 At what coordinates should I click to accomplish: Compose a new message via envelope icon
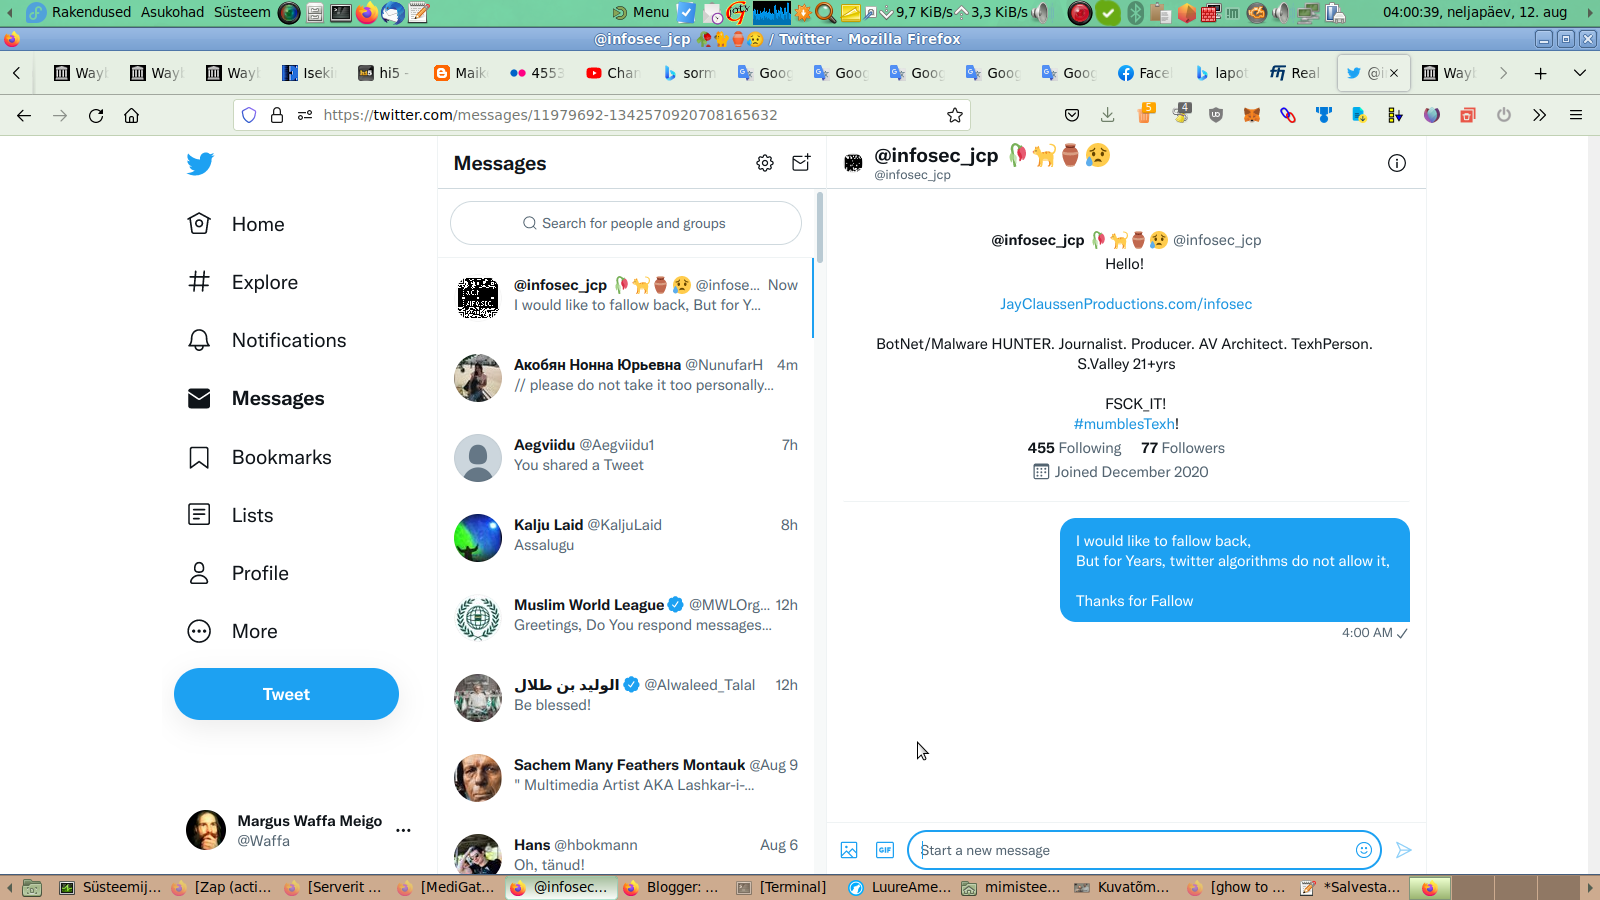801,163
